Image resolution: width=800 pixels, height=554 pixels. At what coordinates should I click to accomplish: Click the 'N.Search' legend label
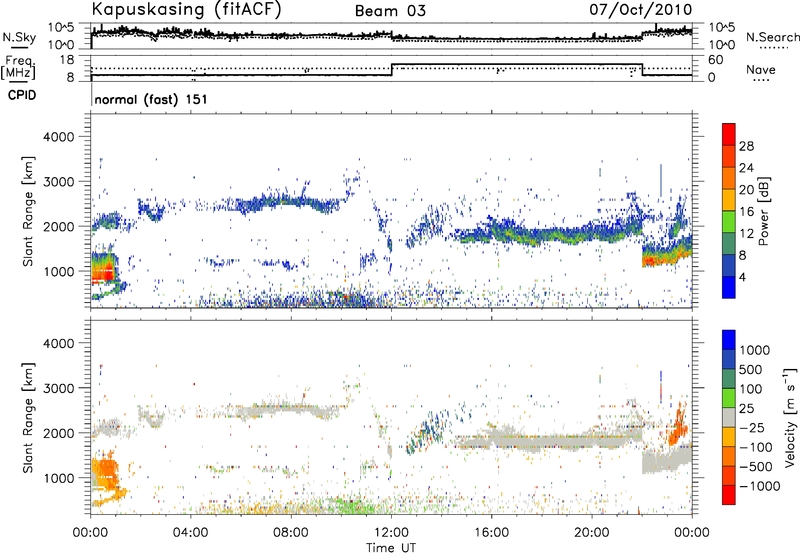click(772, 37)
